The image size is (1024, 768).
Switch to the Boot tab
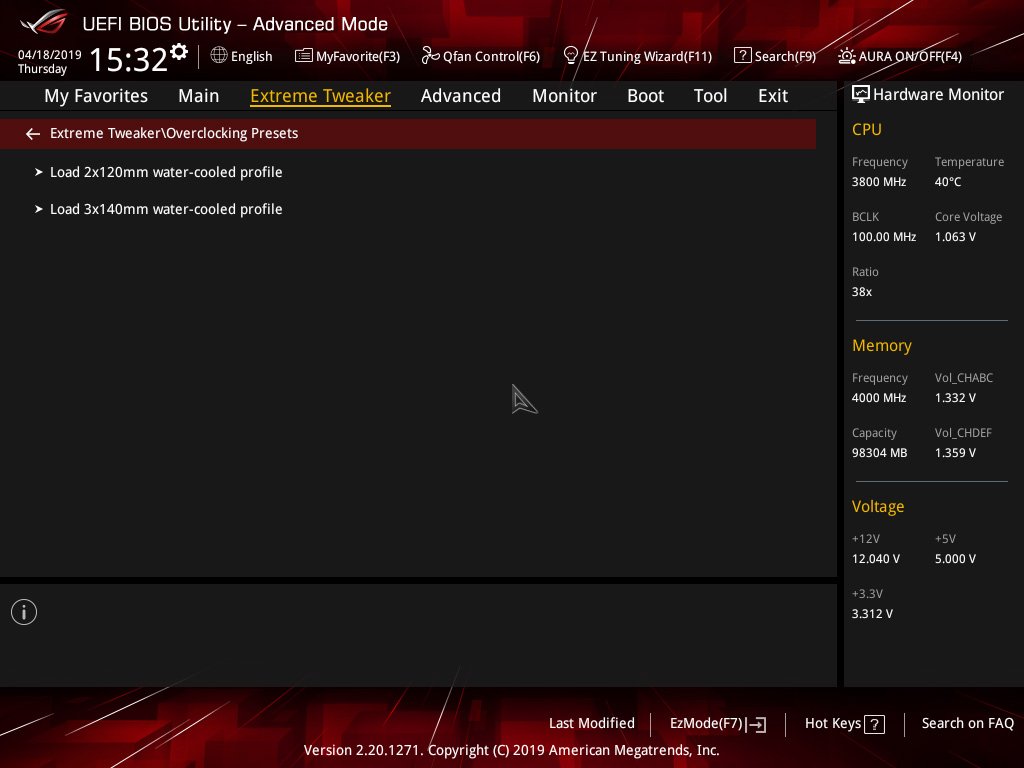click(645, 96)
